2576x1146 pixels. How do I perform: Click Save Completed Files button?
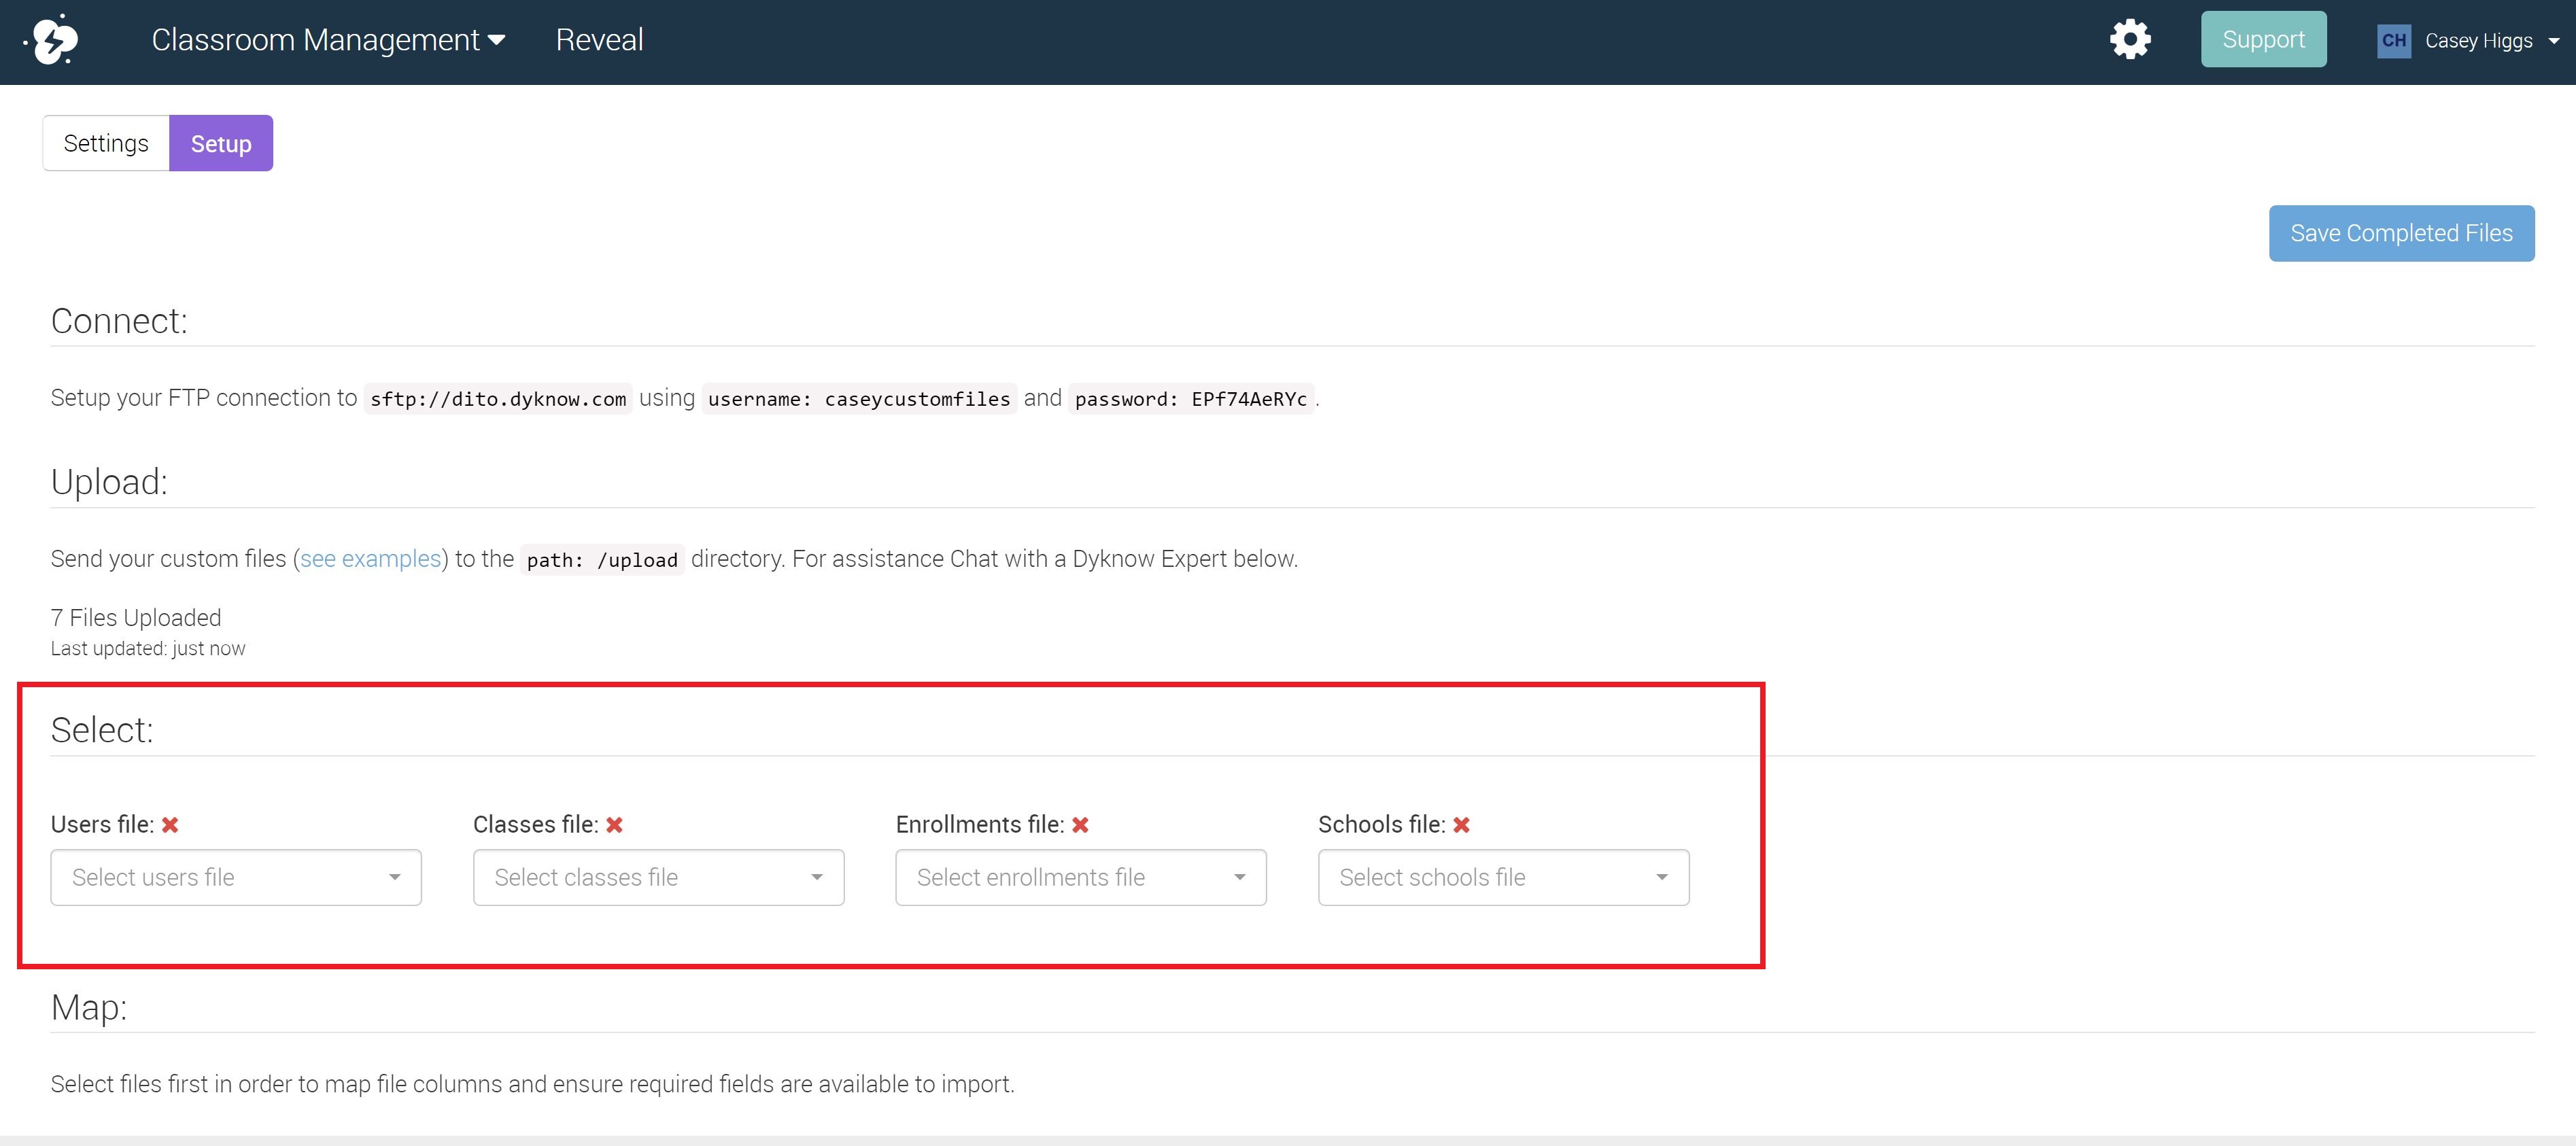coord(2401,233)
